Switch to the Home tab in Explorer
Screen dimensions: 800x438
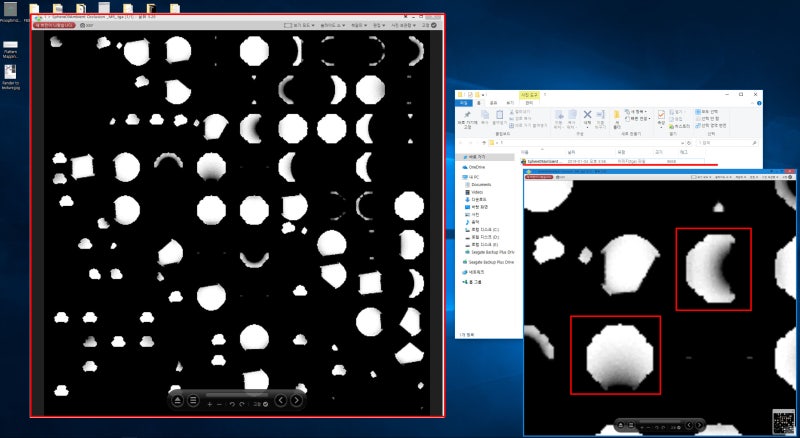point(479,103)
